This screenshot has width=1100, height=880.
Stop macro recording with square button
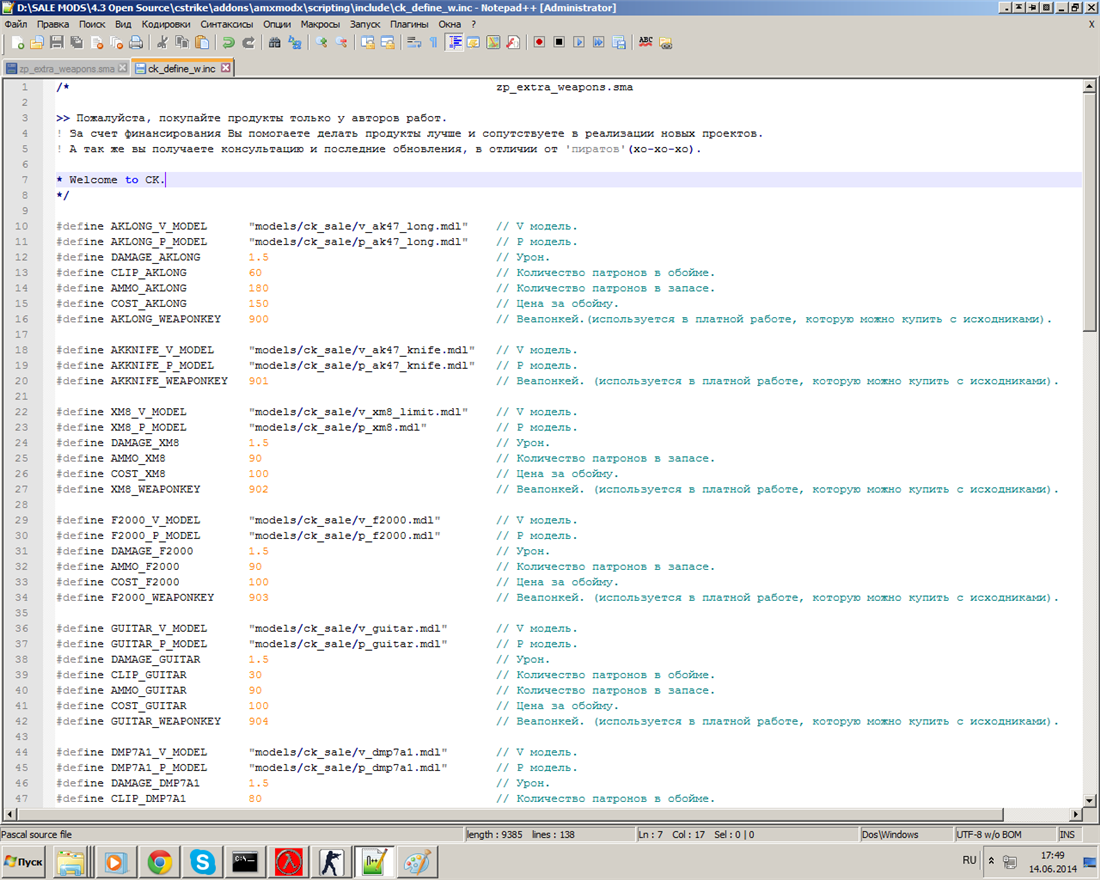click(x=558, y=43)
